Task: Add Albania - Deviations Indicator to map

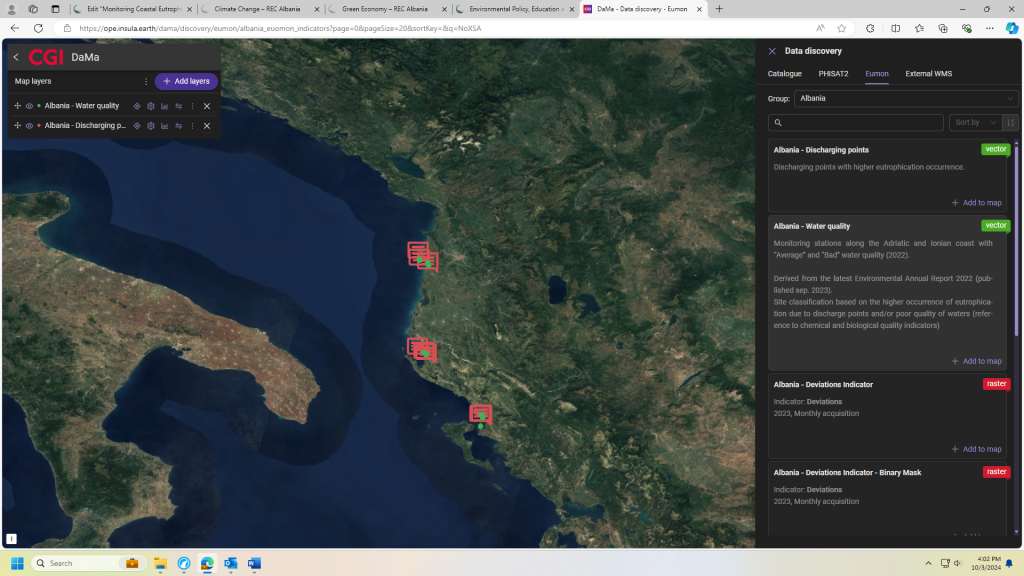Action: (x=976, y=449)
